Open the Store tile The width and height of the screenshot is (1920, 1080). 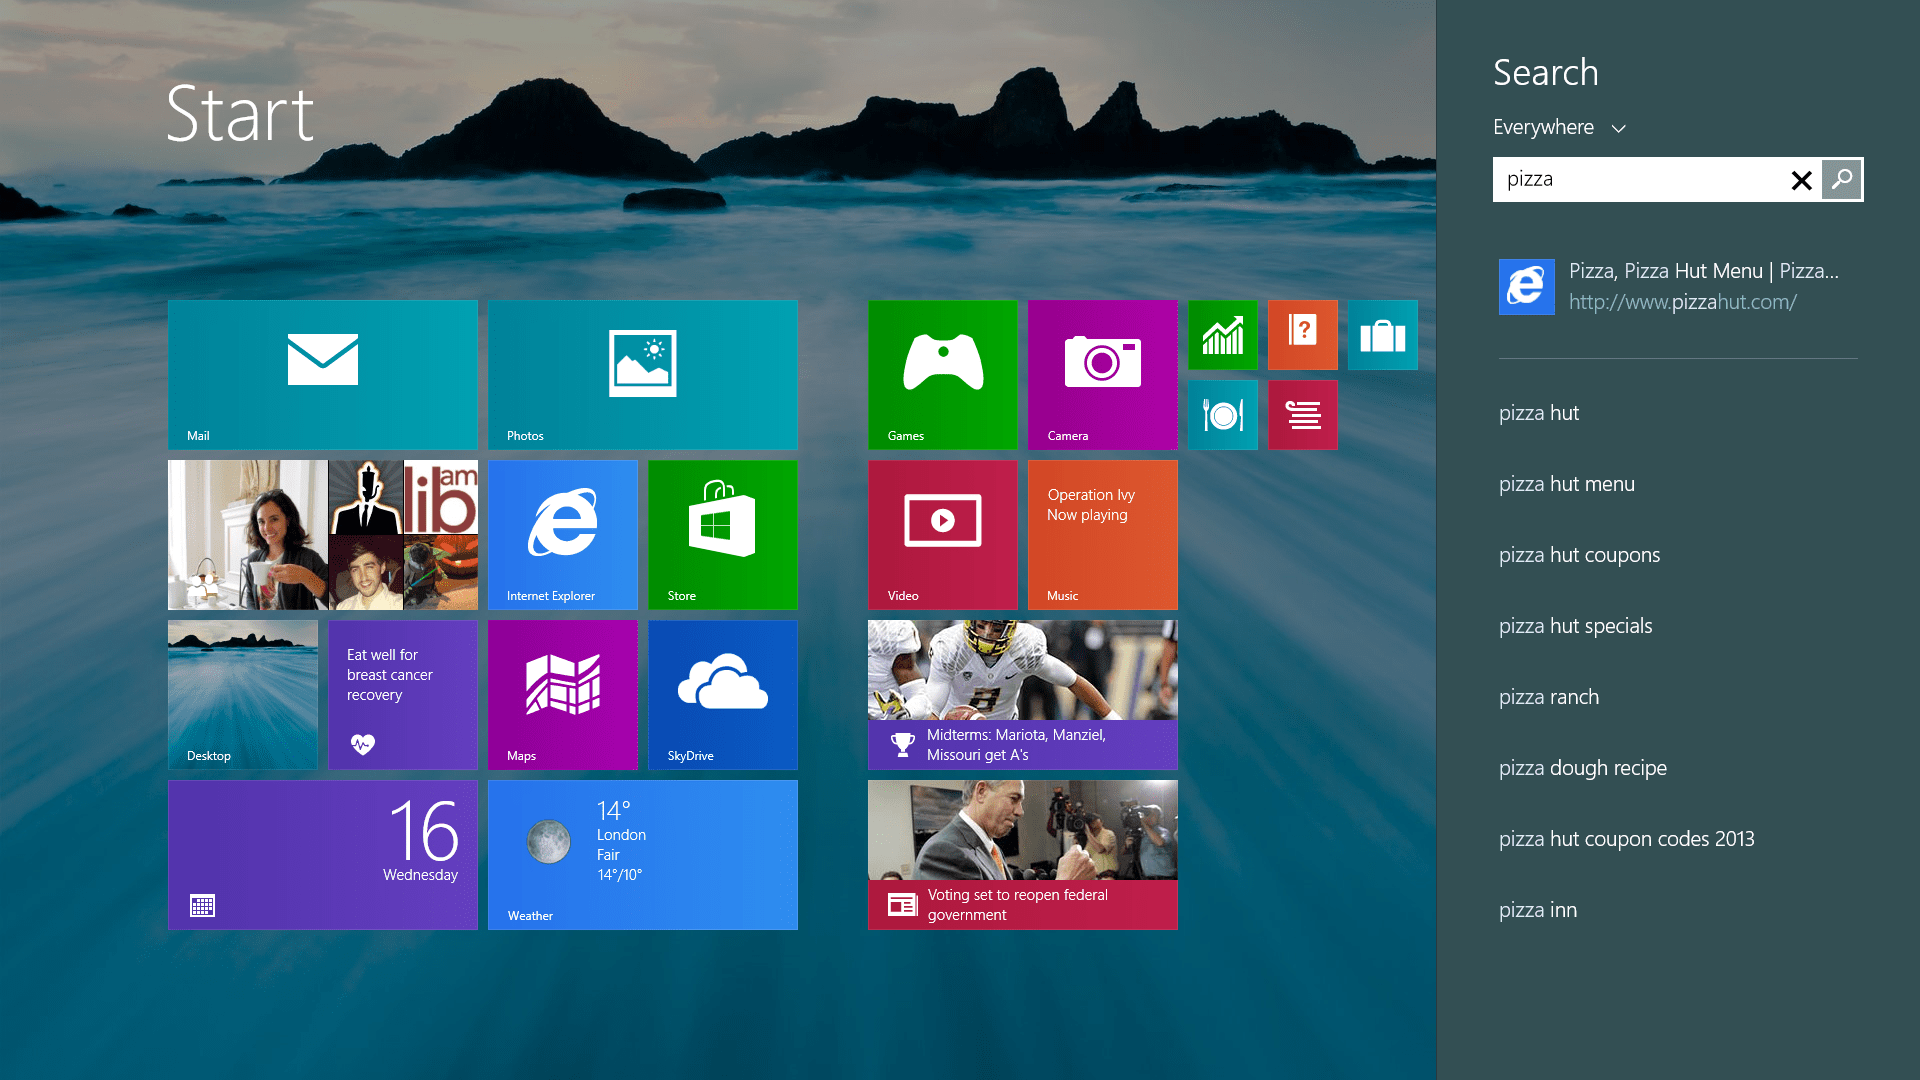(722, 534)
